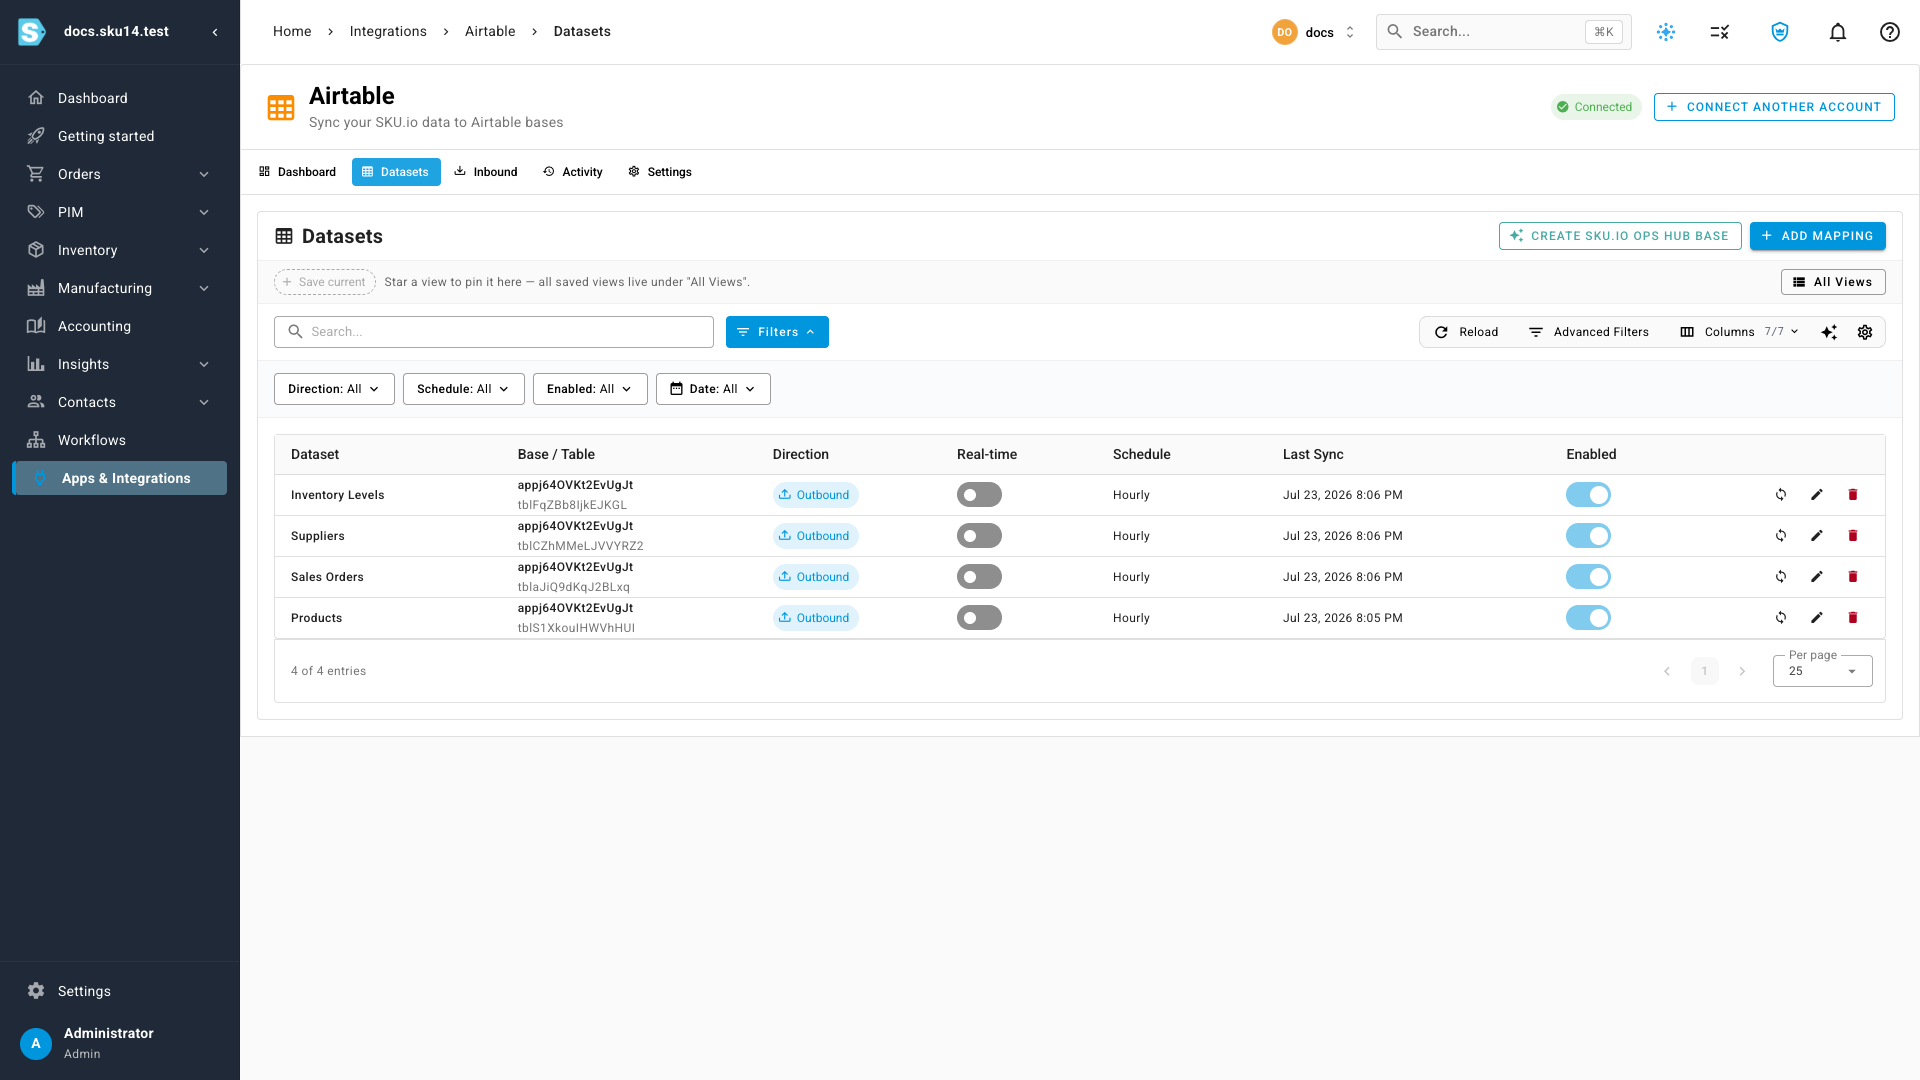
Task: Open Accounting in the sidebar
Action: [120, 326]
